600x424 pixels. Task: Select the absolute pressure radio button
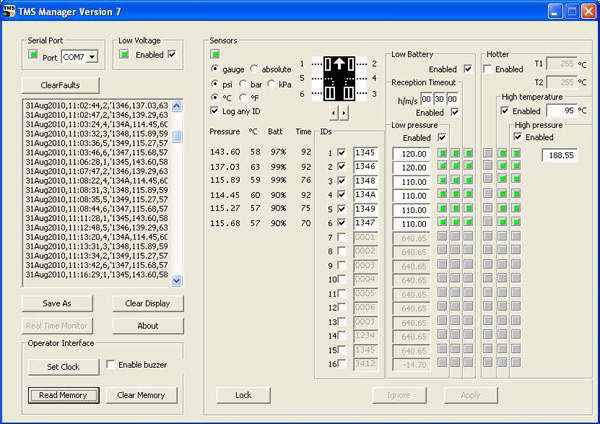254,69
